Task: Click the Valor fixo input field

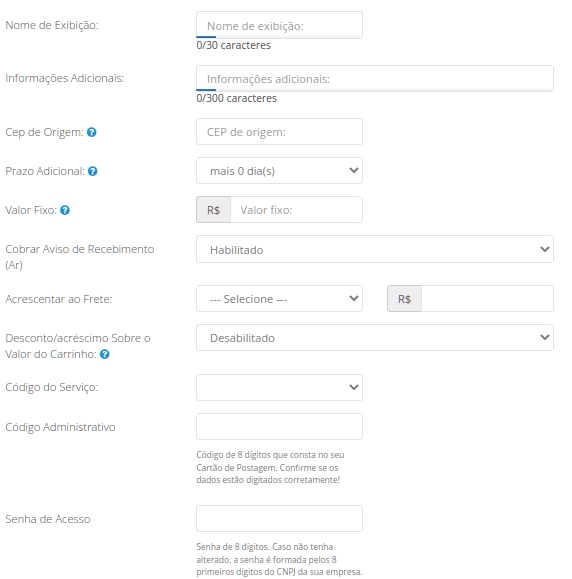Action: tap(297, 210)
